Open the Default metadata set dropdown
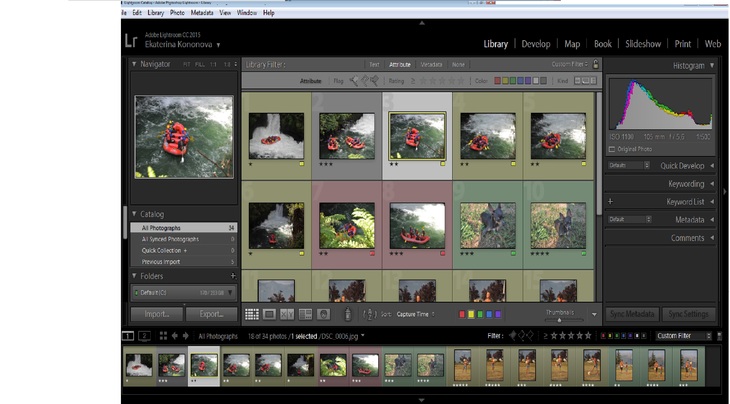The image size is (730, 404). coord(629,219)
